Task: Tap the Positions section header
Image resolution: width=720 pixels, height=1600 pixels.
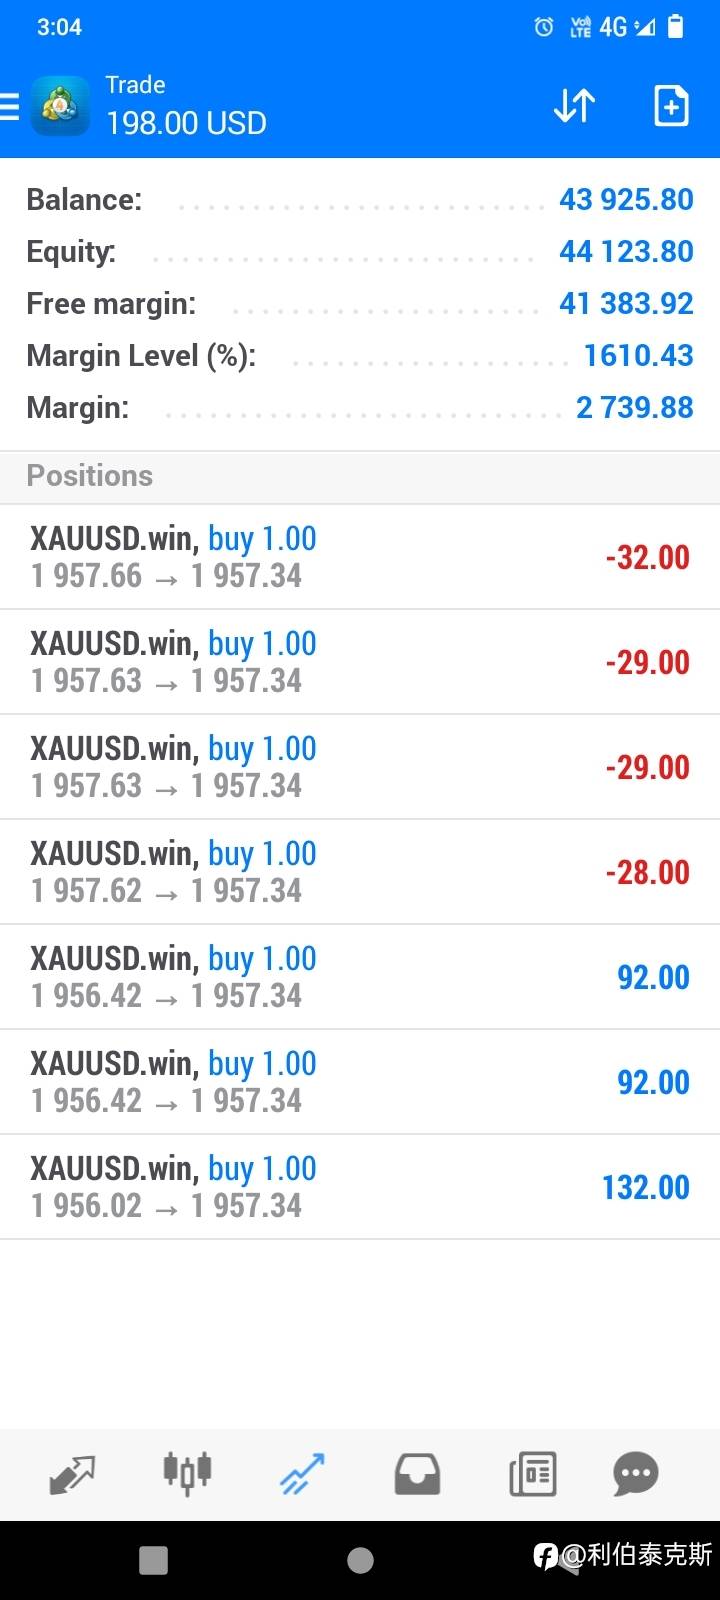Action: tap(90, 476)
